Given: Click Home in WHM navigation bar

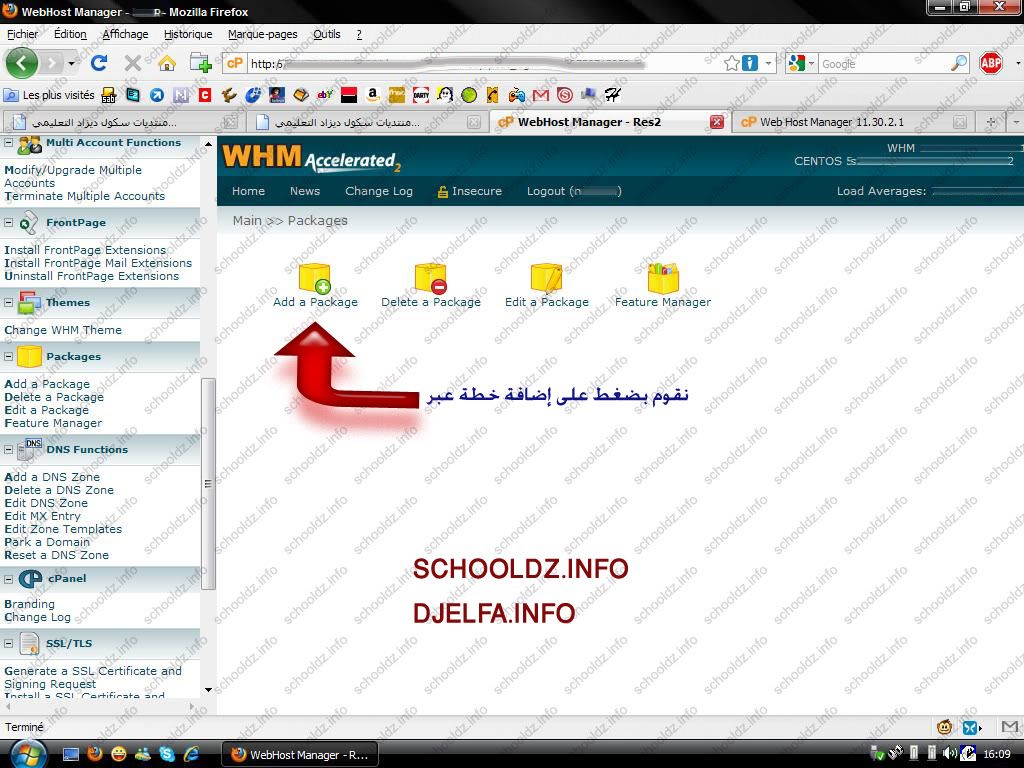Looking at the screenshot, I should [x=248, y=191].
